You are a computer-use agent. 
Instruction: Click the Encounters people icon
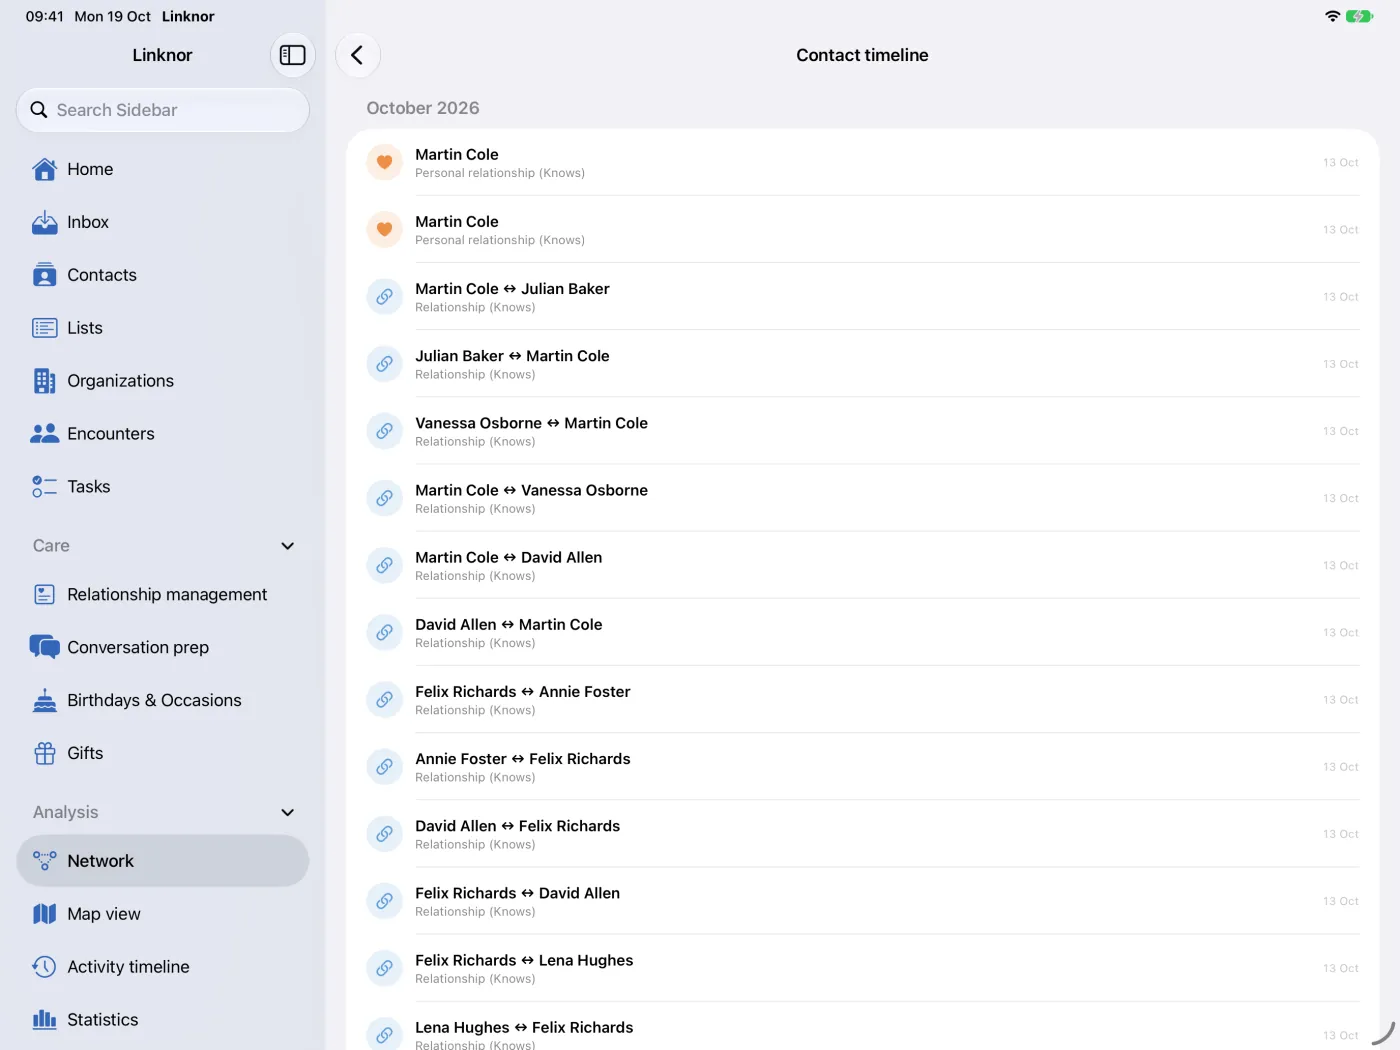coord(44,434)
